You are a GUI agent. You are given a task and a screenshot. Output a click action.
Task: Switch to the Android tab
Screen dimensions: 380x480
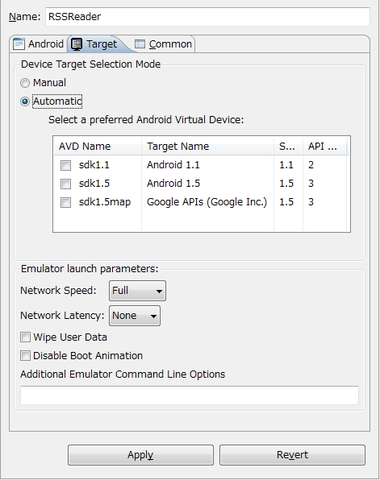38,44
